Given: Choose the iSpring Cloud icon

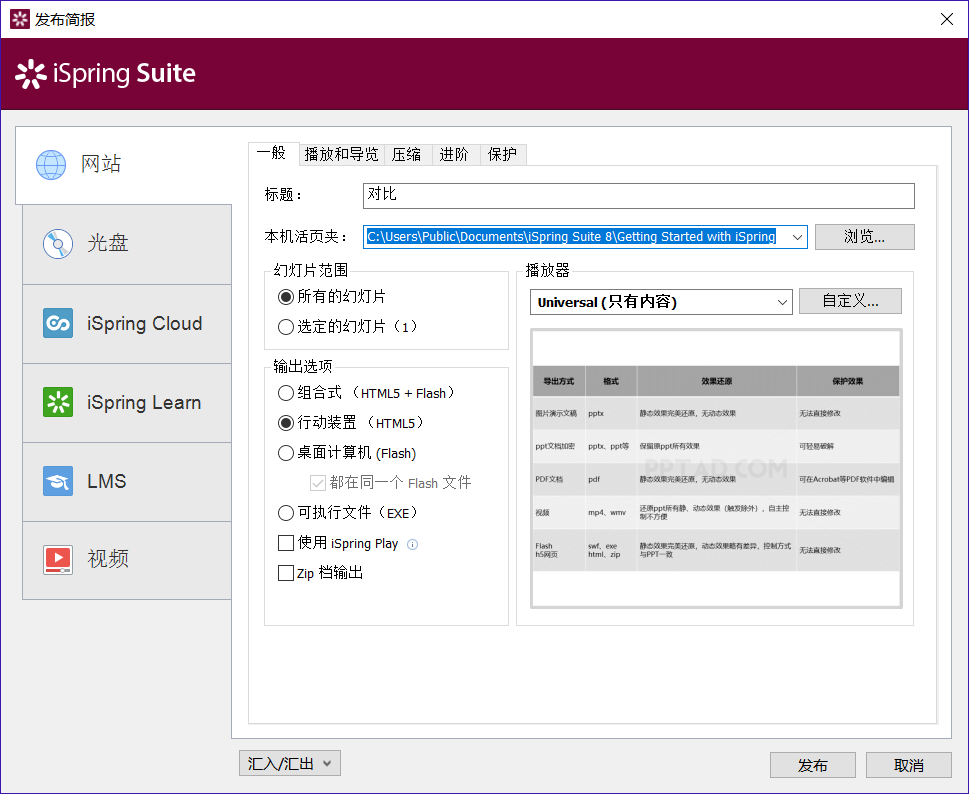Looking at the screenshot, I should [x=58, y=323].
